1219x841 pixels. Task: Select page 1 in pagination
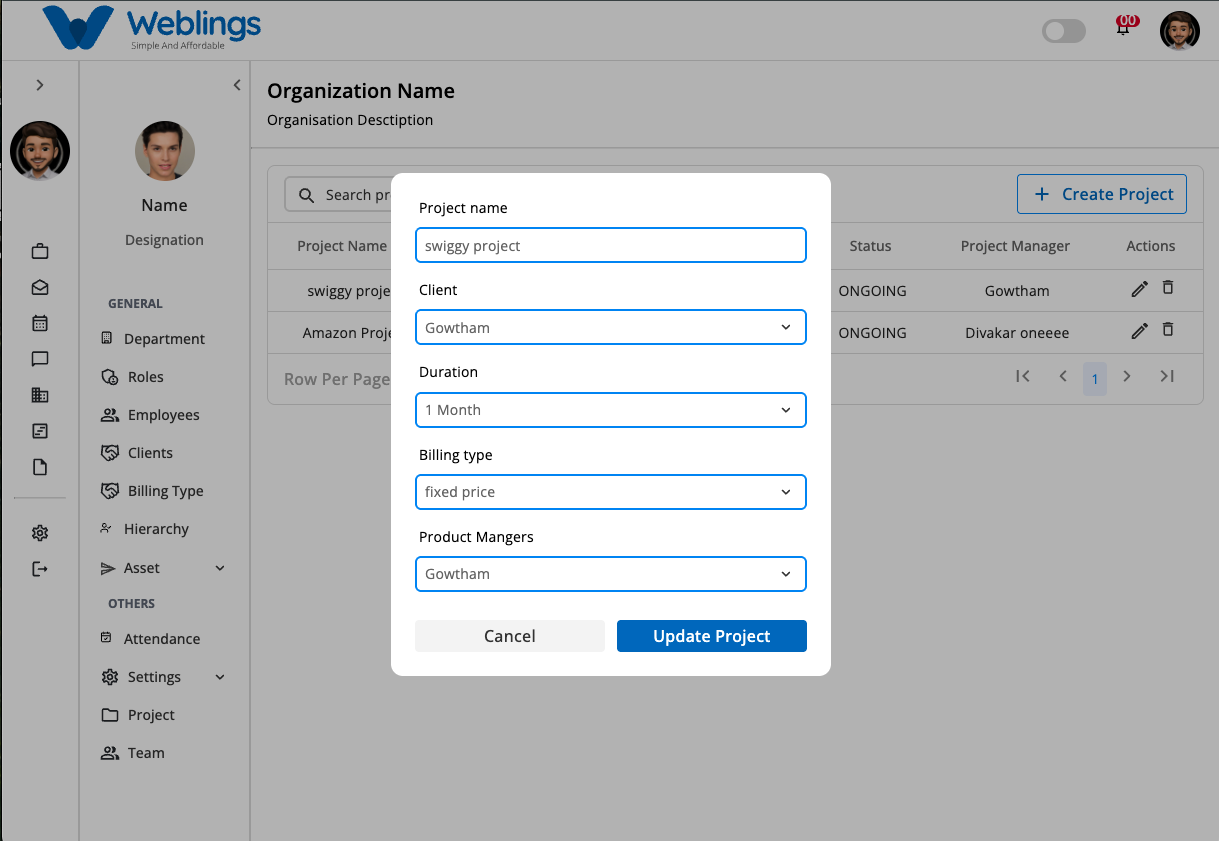(1095, 378)
